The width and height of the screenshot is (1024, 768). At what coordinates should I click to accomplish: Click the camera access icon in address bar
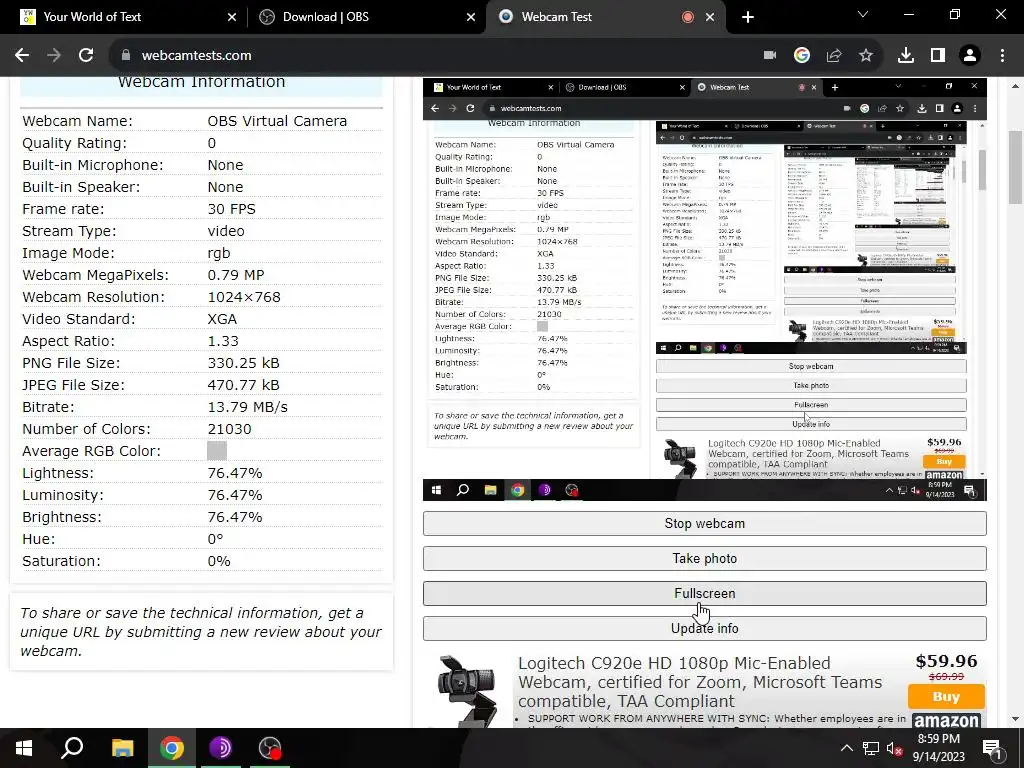pos(770,56)
